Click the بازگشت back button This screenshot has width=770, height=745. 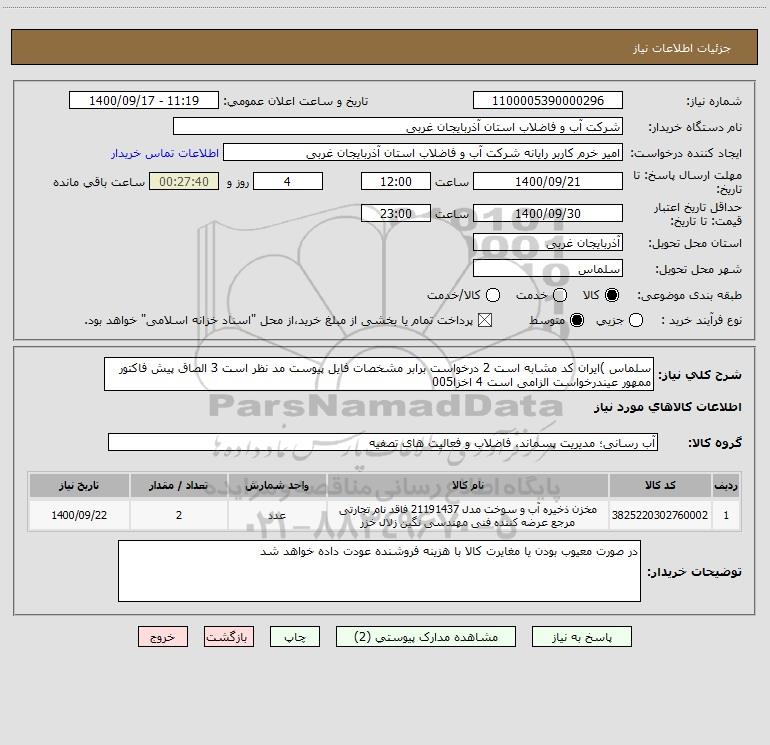[229, 637]
